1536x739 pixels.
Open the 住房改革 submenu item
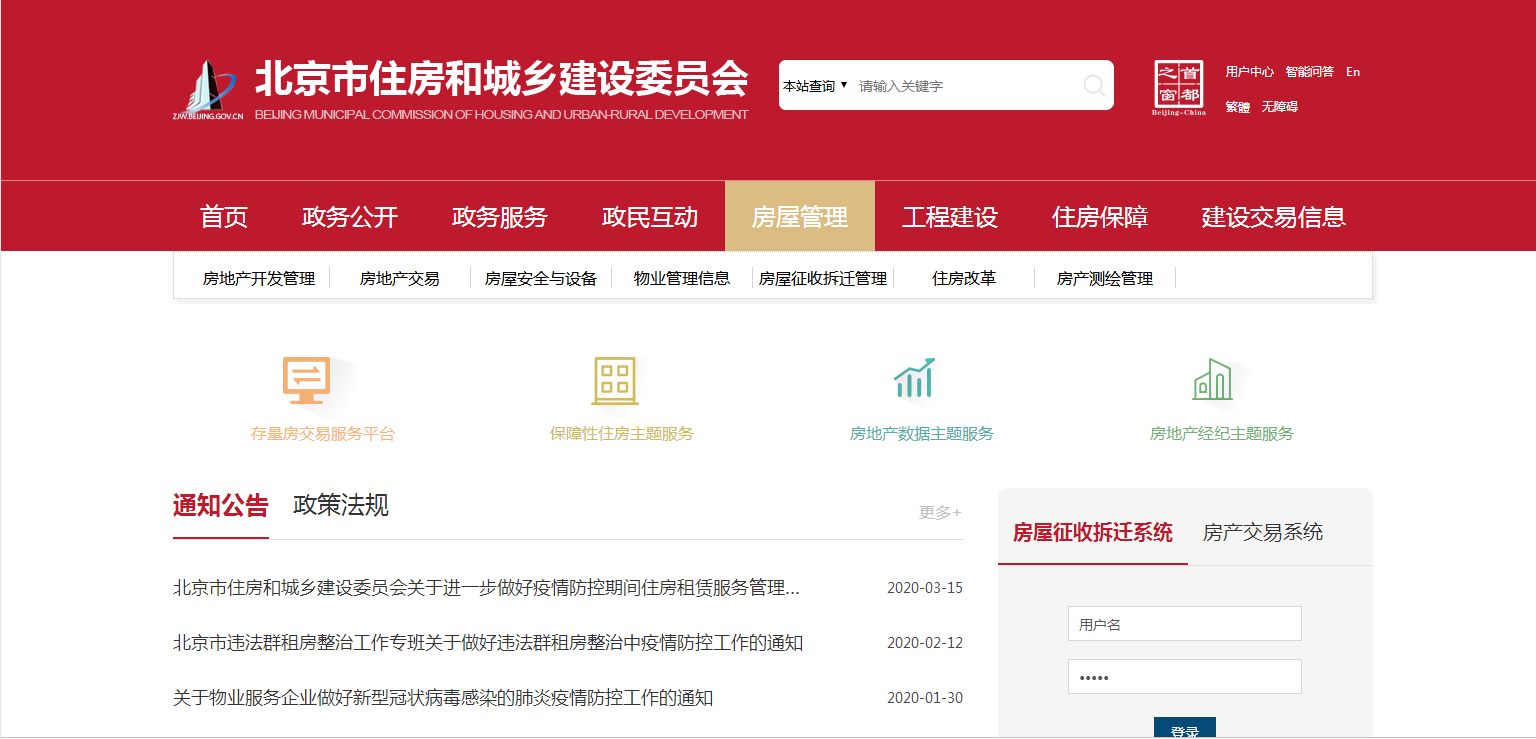[964, 279]
